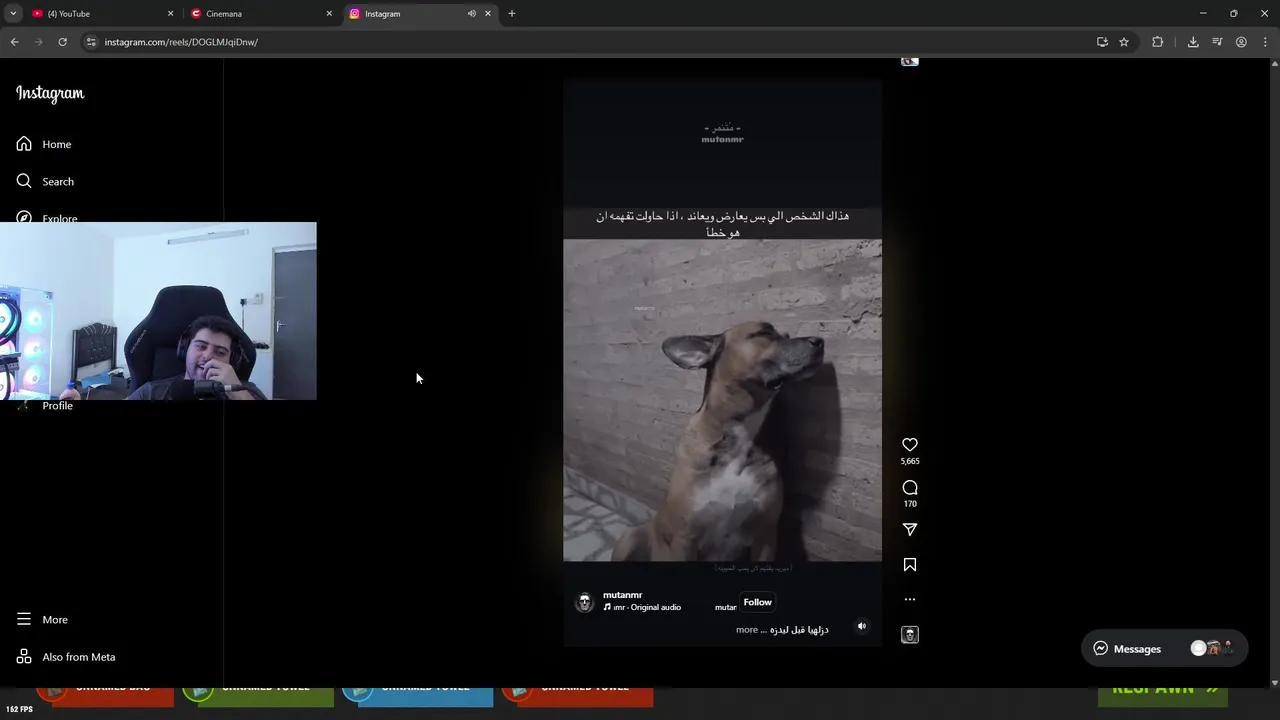
Task: Open audio thumbnail below reel actions
Action: 910,635
